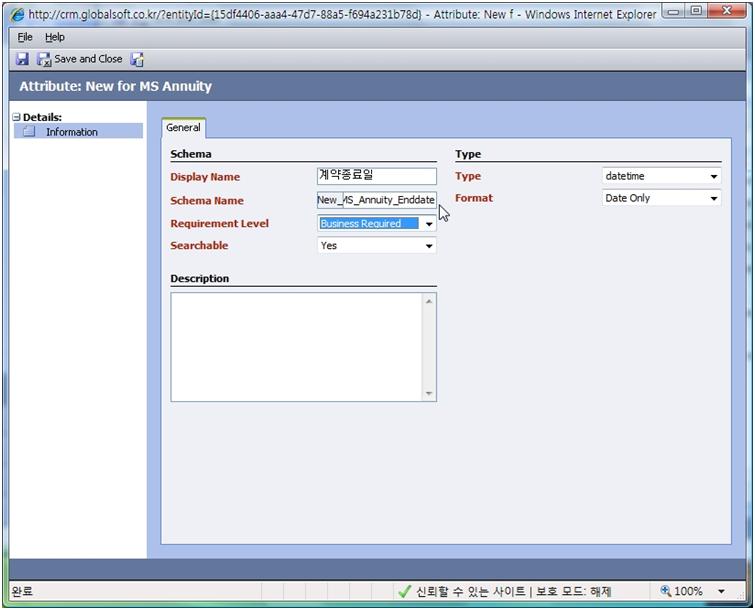Screen dimensions: 755x610
Task: Select Information in the Details pane
Action: click(78, 131)
